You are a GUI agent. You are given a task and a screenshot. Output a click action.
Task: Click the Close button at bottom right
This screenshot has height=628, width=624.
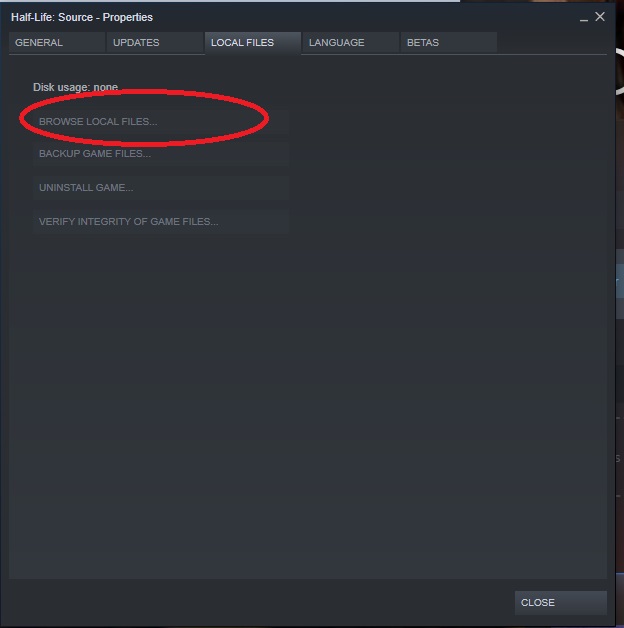560,602
